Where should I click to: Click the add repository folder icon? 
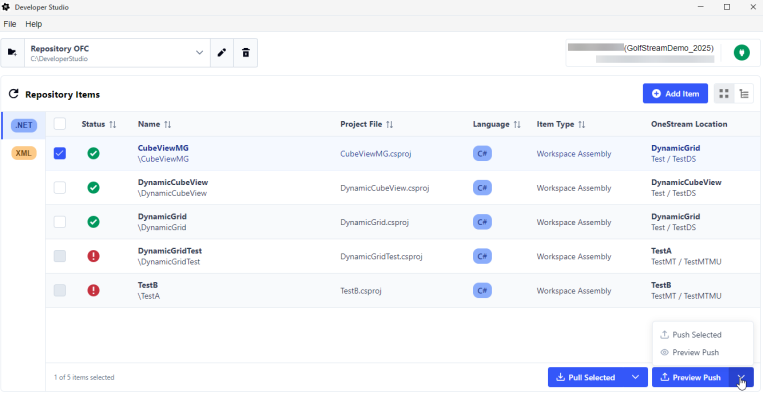coord(13,53)
